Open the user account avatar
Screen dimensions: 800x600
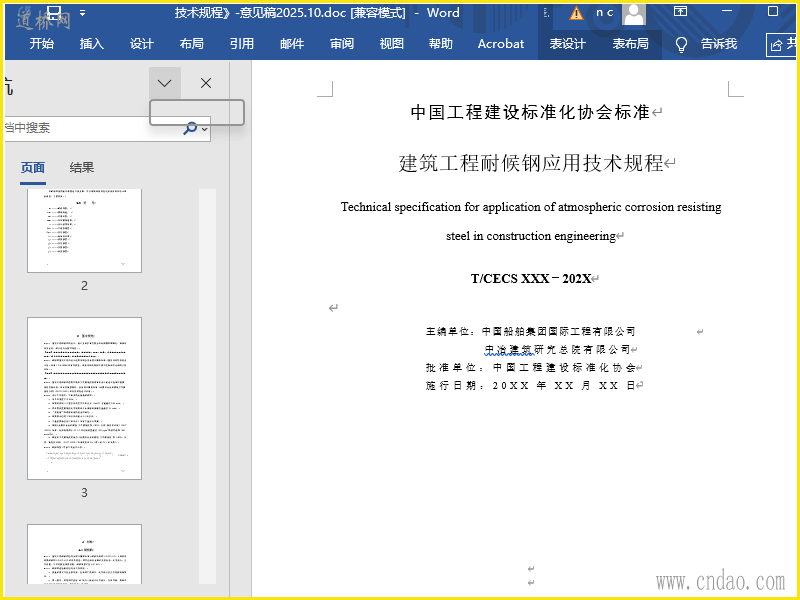[634, 13]
